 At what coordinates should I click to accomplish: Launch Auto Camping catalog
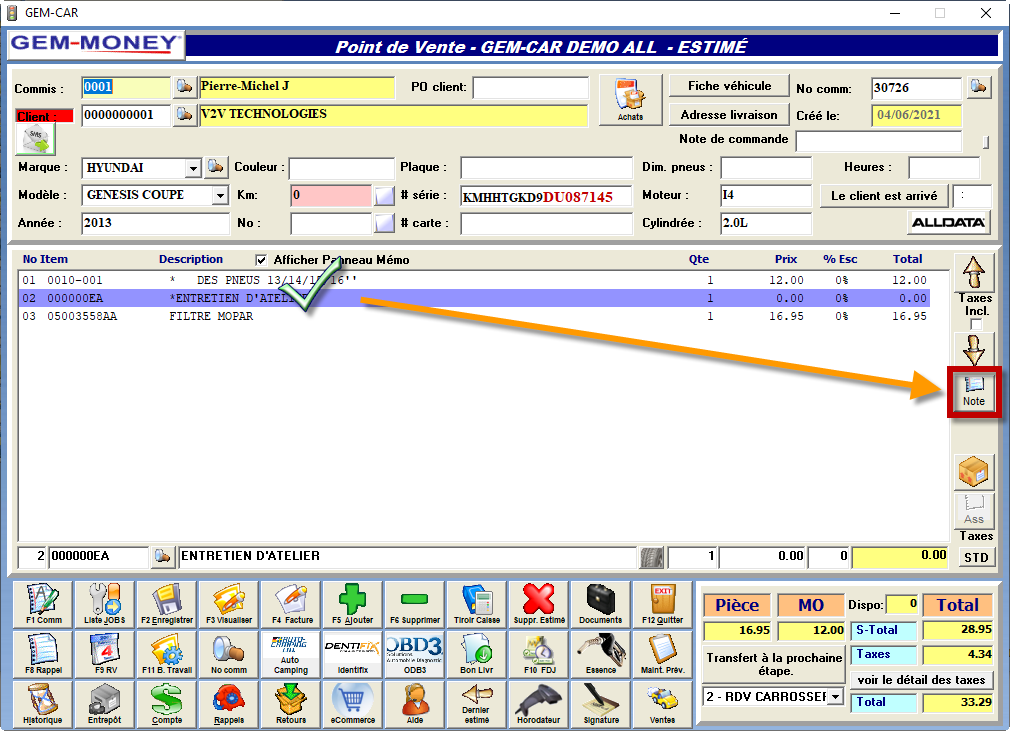291,654
